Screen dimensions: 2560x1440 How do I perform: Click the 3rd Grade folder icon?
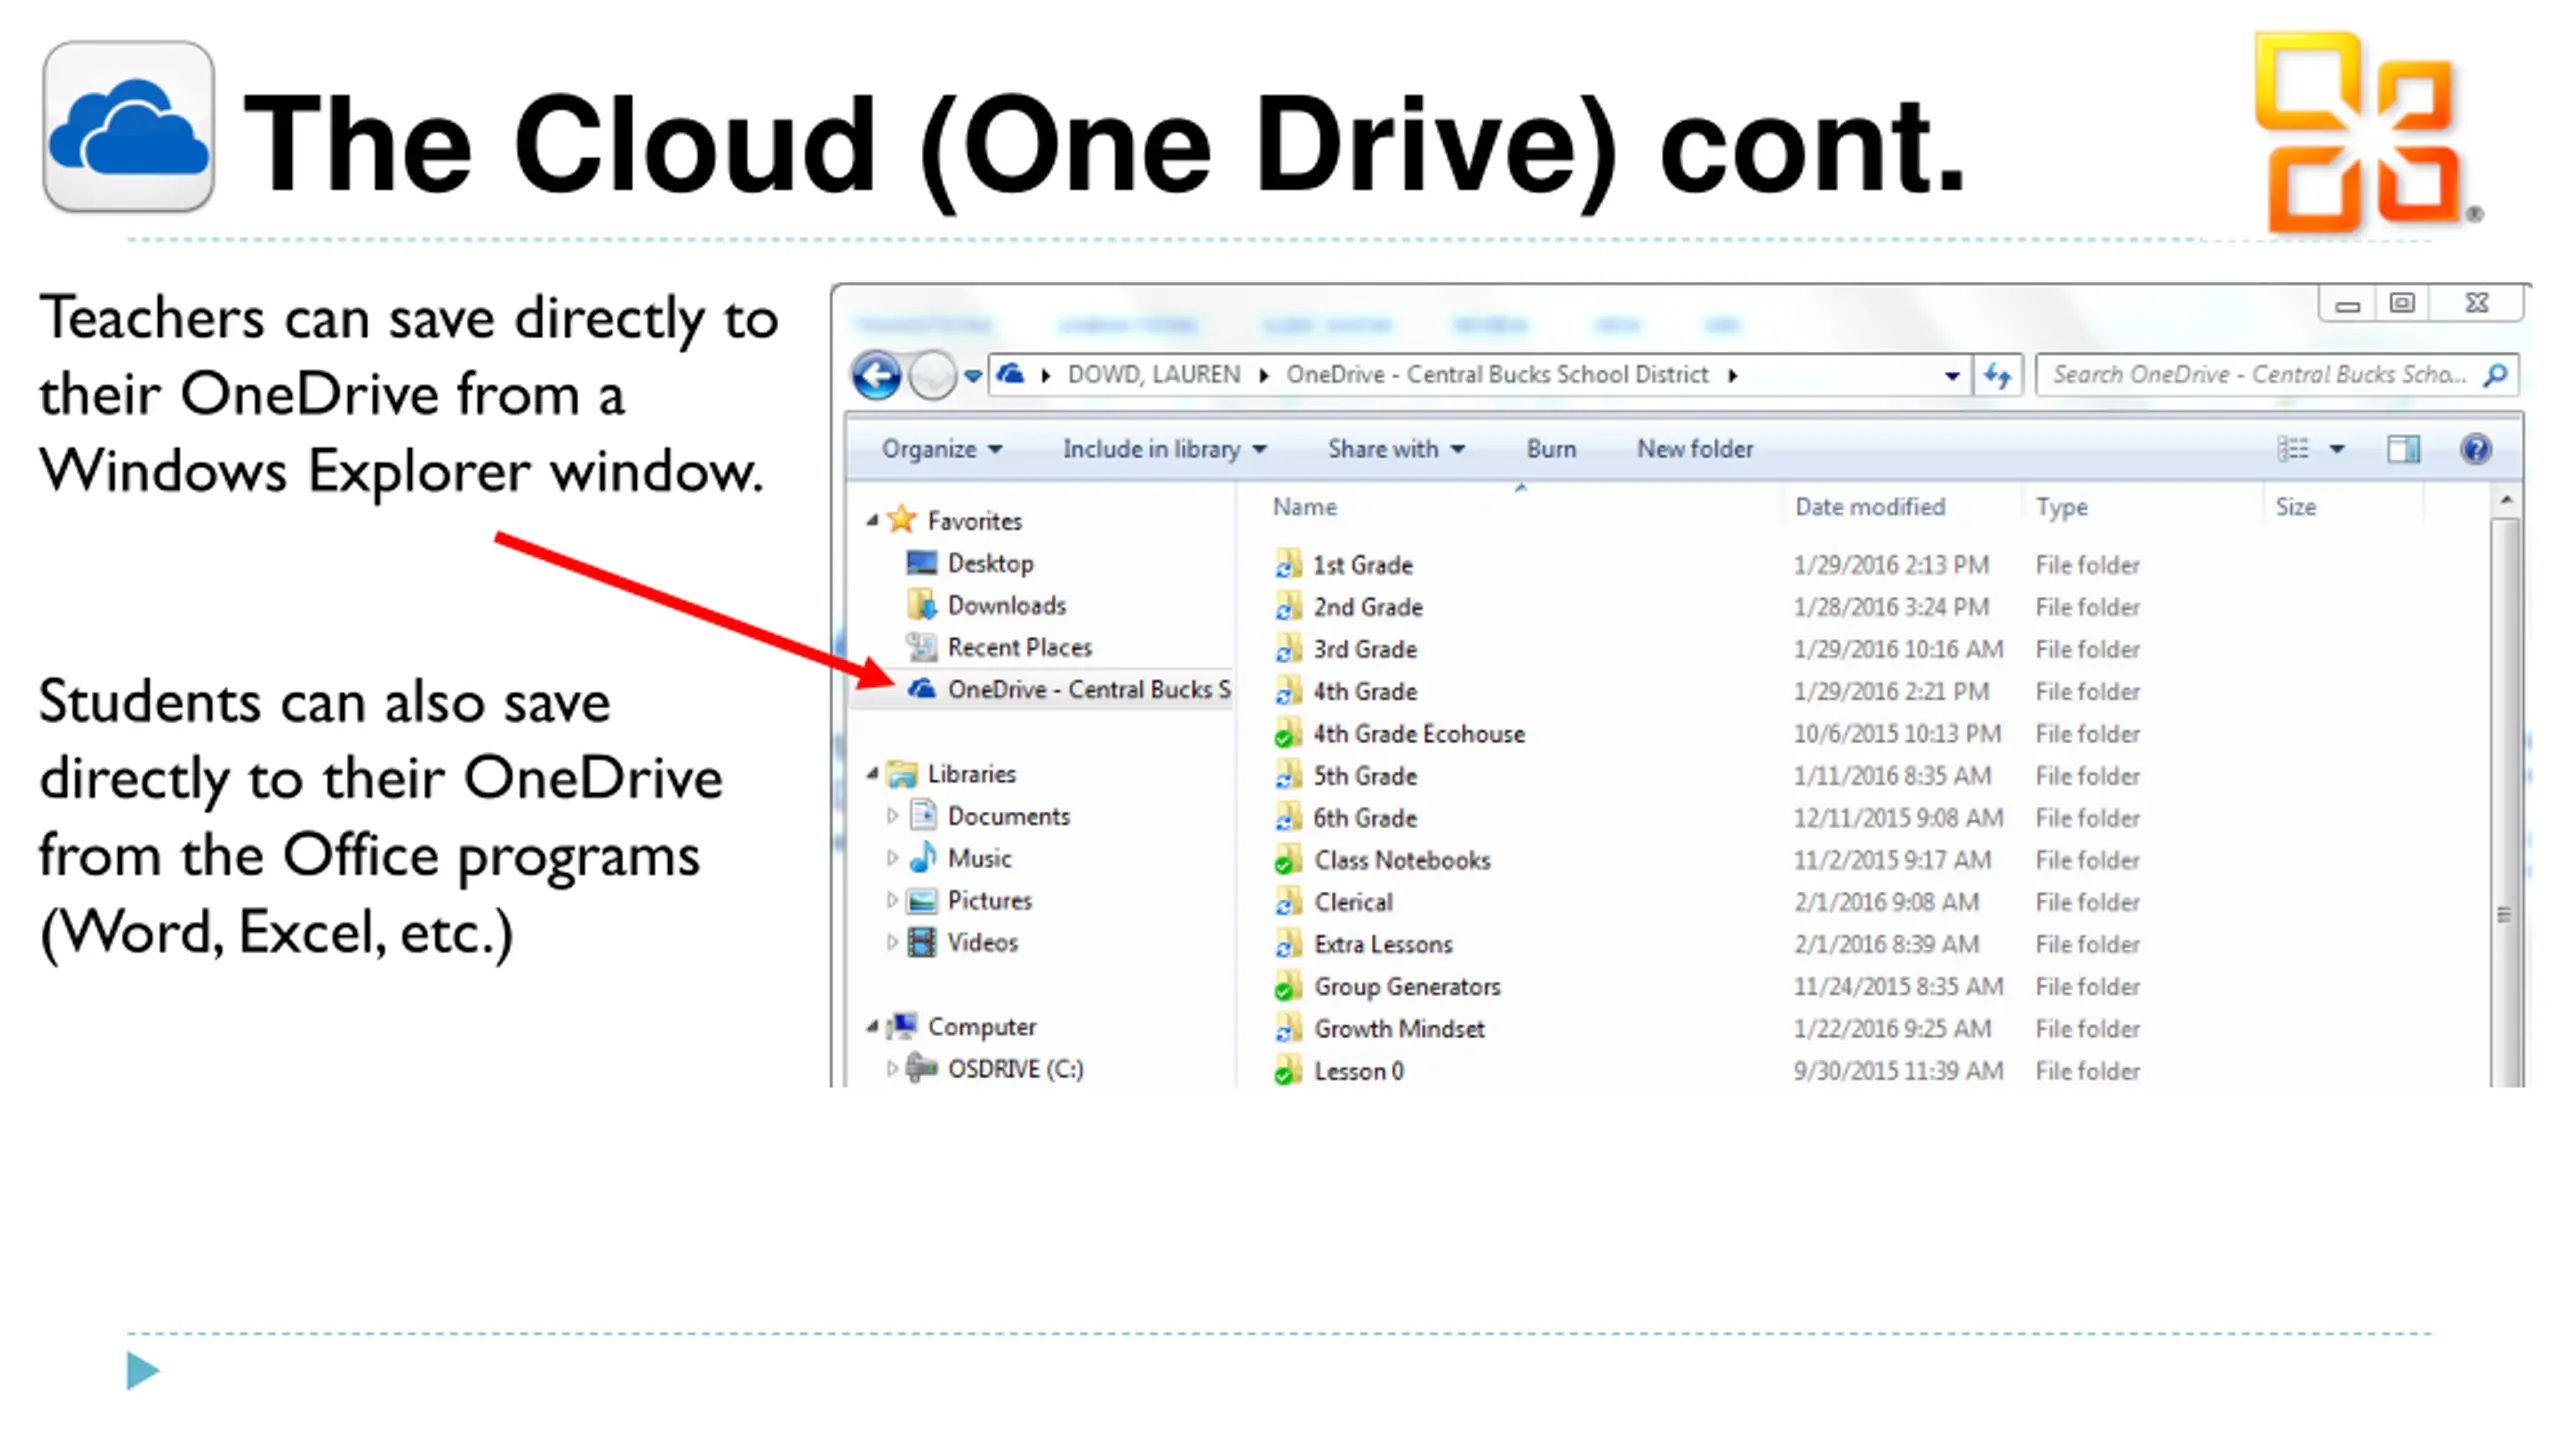[x=1288, y=649]
